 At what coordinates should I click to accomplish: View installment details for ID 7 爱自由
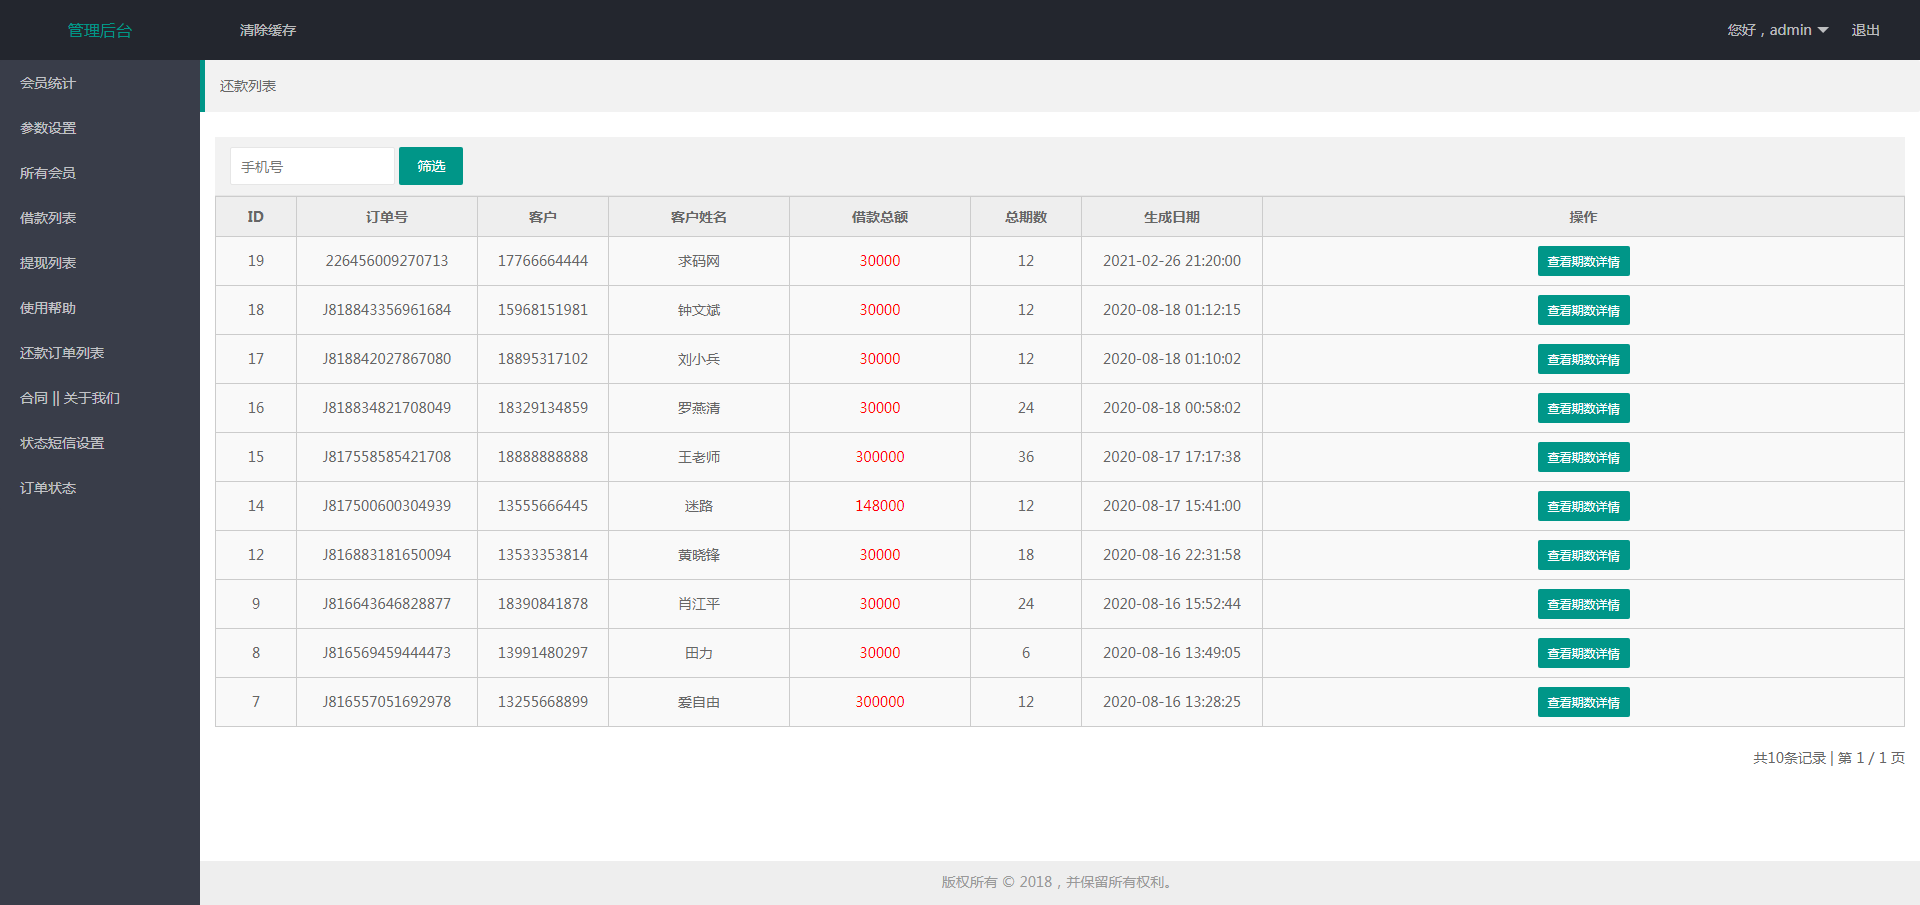1583,702
